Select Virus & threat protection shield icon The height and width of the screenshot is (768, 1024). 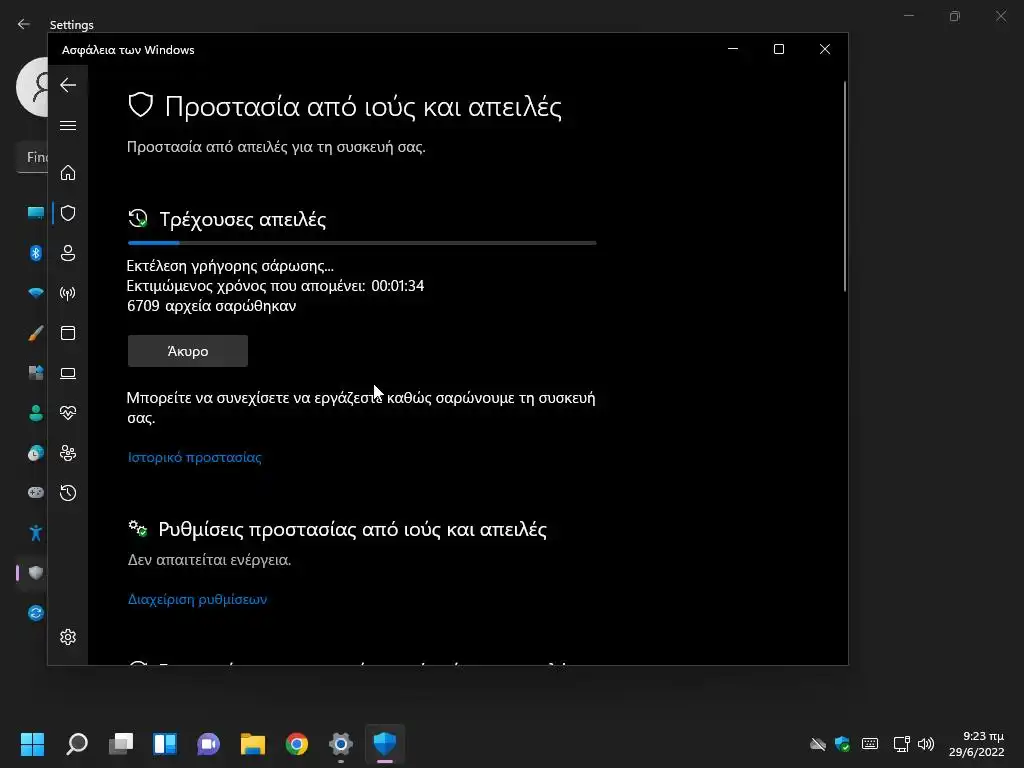pyautogui.click(x=68, y=213)
